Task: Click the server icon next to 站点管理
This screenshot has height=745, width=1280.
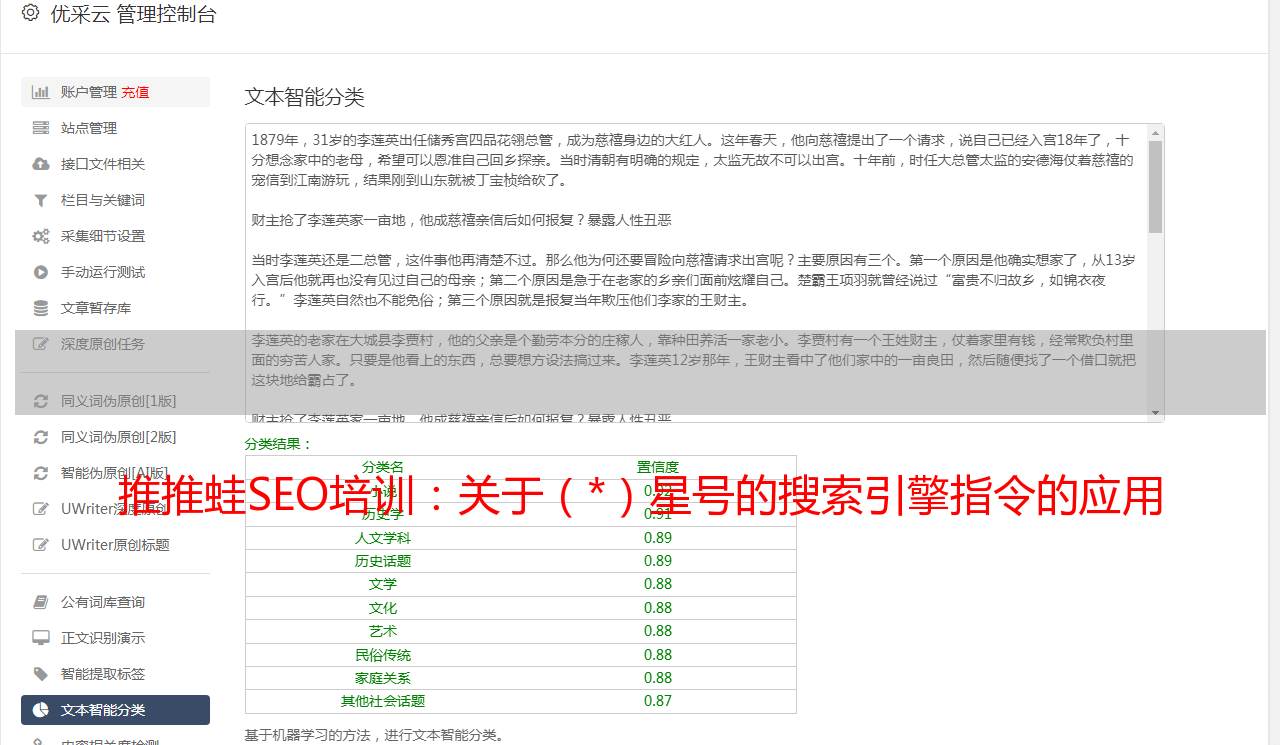Action: 41,128
